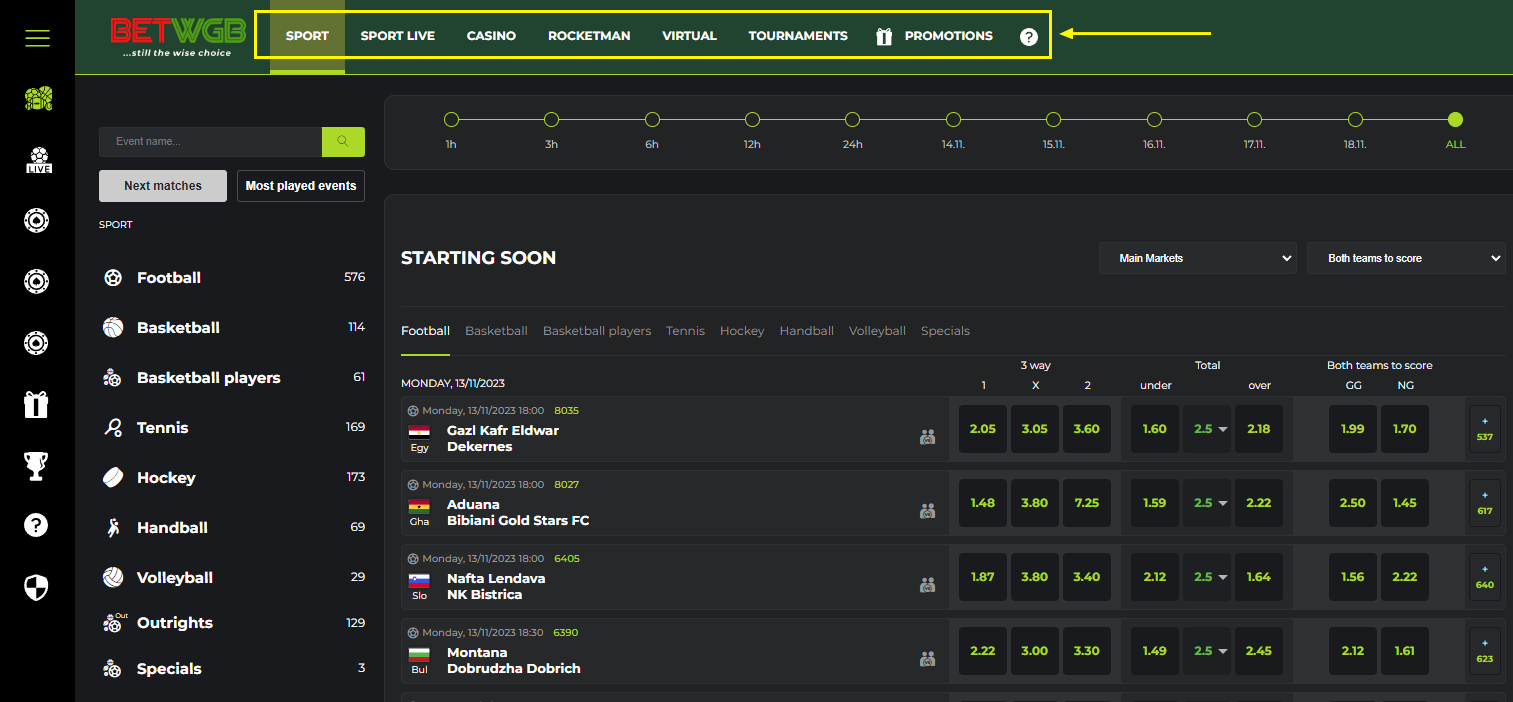Open the CASINO menu in the top navigation
1513x702 pixels.
[x=491, y=35]
